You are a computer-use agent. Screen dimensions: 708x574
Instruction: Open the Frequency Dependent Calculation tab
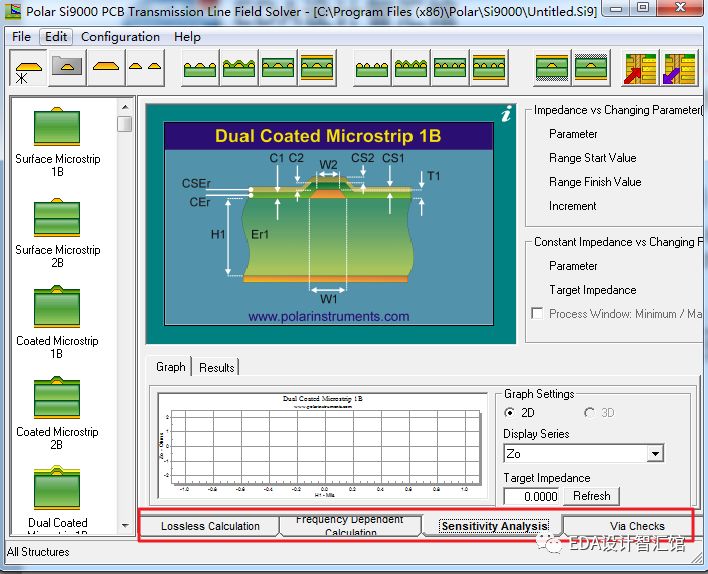click(x=350, y=526)
